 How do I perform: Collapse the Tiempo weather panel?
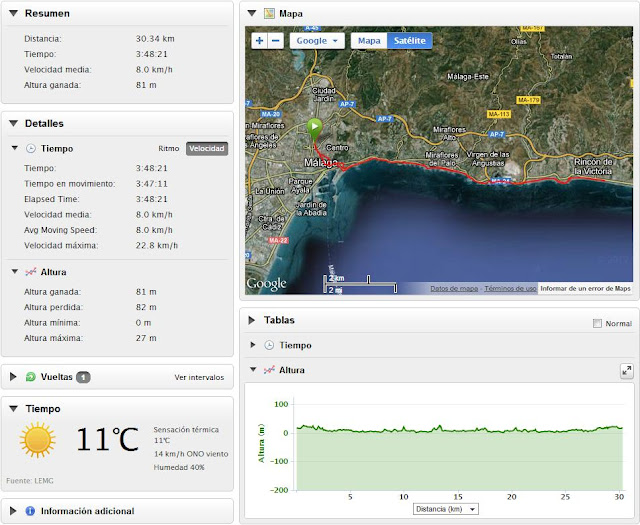pos(13,409)
